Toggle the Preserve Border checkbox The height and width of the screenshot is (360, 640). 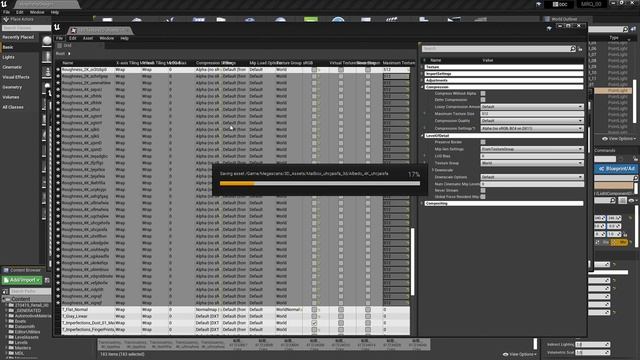pyautogui.click(x=483, y=142)
